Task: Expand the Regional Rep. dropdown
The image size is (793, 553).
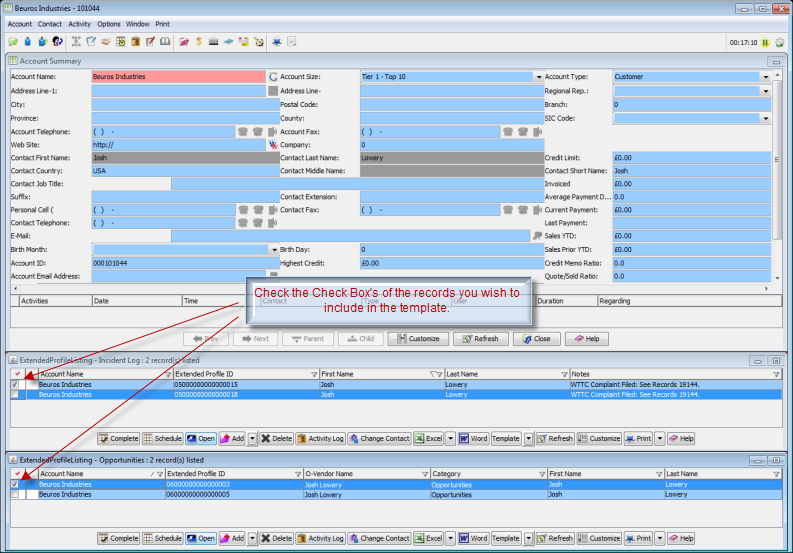Action: (766, 91)
